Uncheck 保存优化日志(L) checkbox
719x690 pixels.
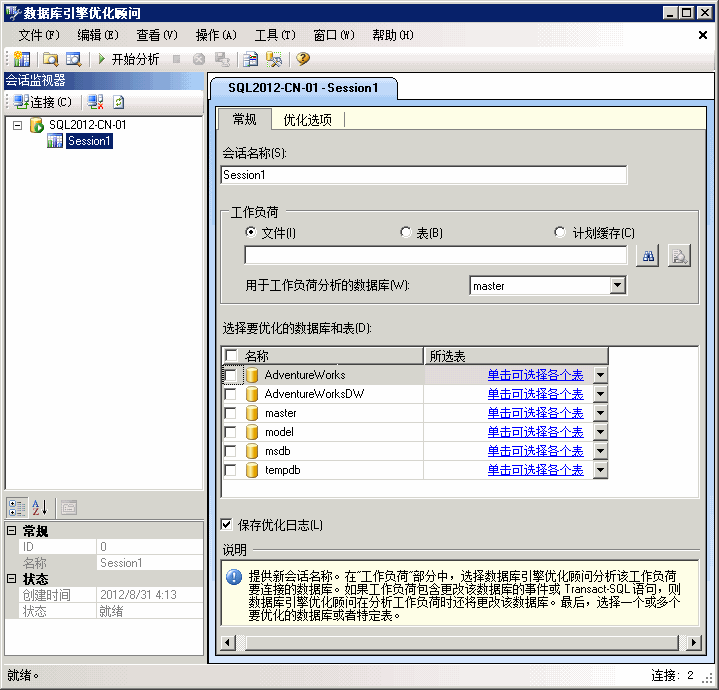[x=226, y=524]
